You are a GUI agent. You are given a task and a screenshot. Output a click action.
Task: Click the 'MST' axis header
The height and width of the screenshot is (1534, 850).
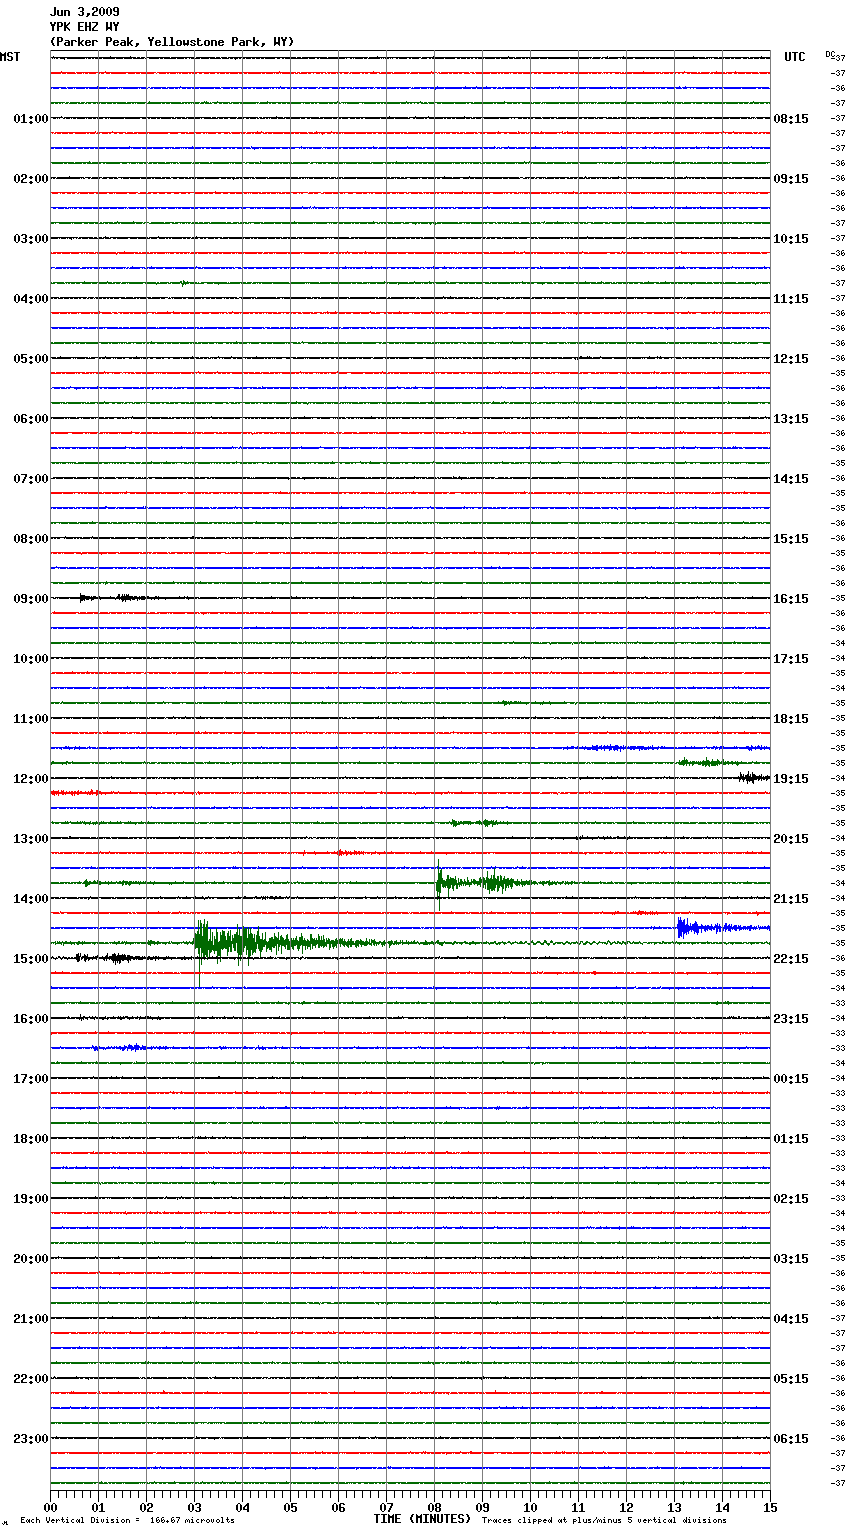click(10, 57)
